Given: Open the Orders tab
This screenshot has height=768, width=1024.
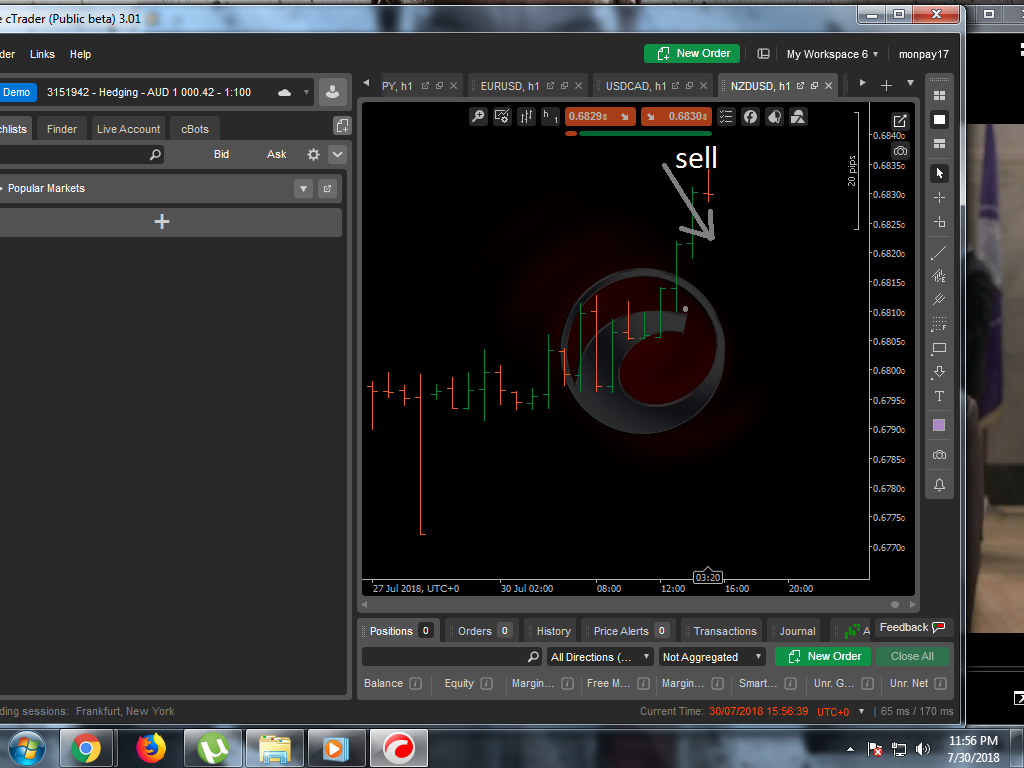Looking at the screenshot, I should 481,631.
